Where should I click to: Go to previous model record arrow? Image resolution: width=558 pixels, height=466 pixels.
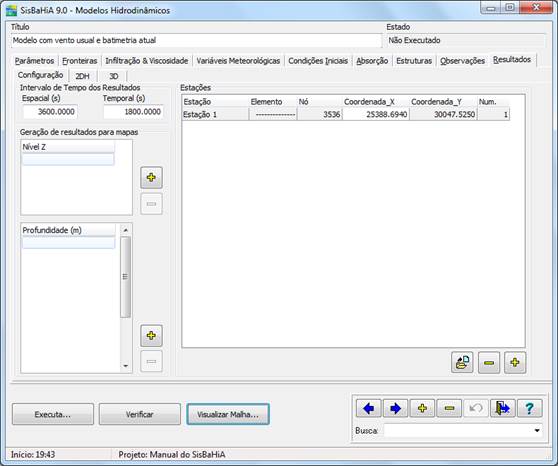coord(369,408)
